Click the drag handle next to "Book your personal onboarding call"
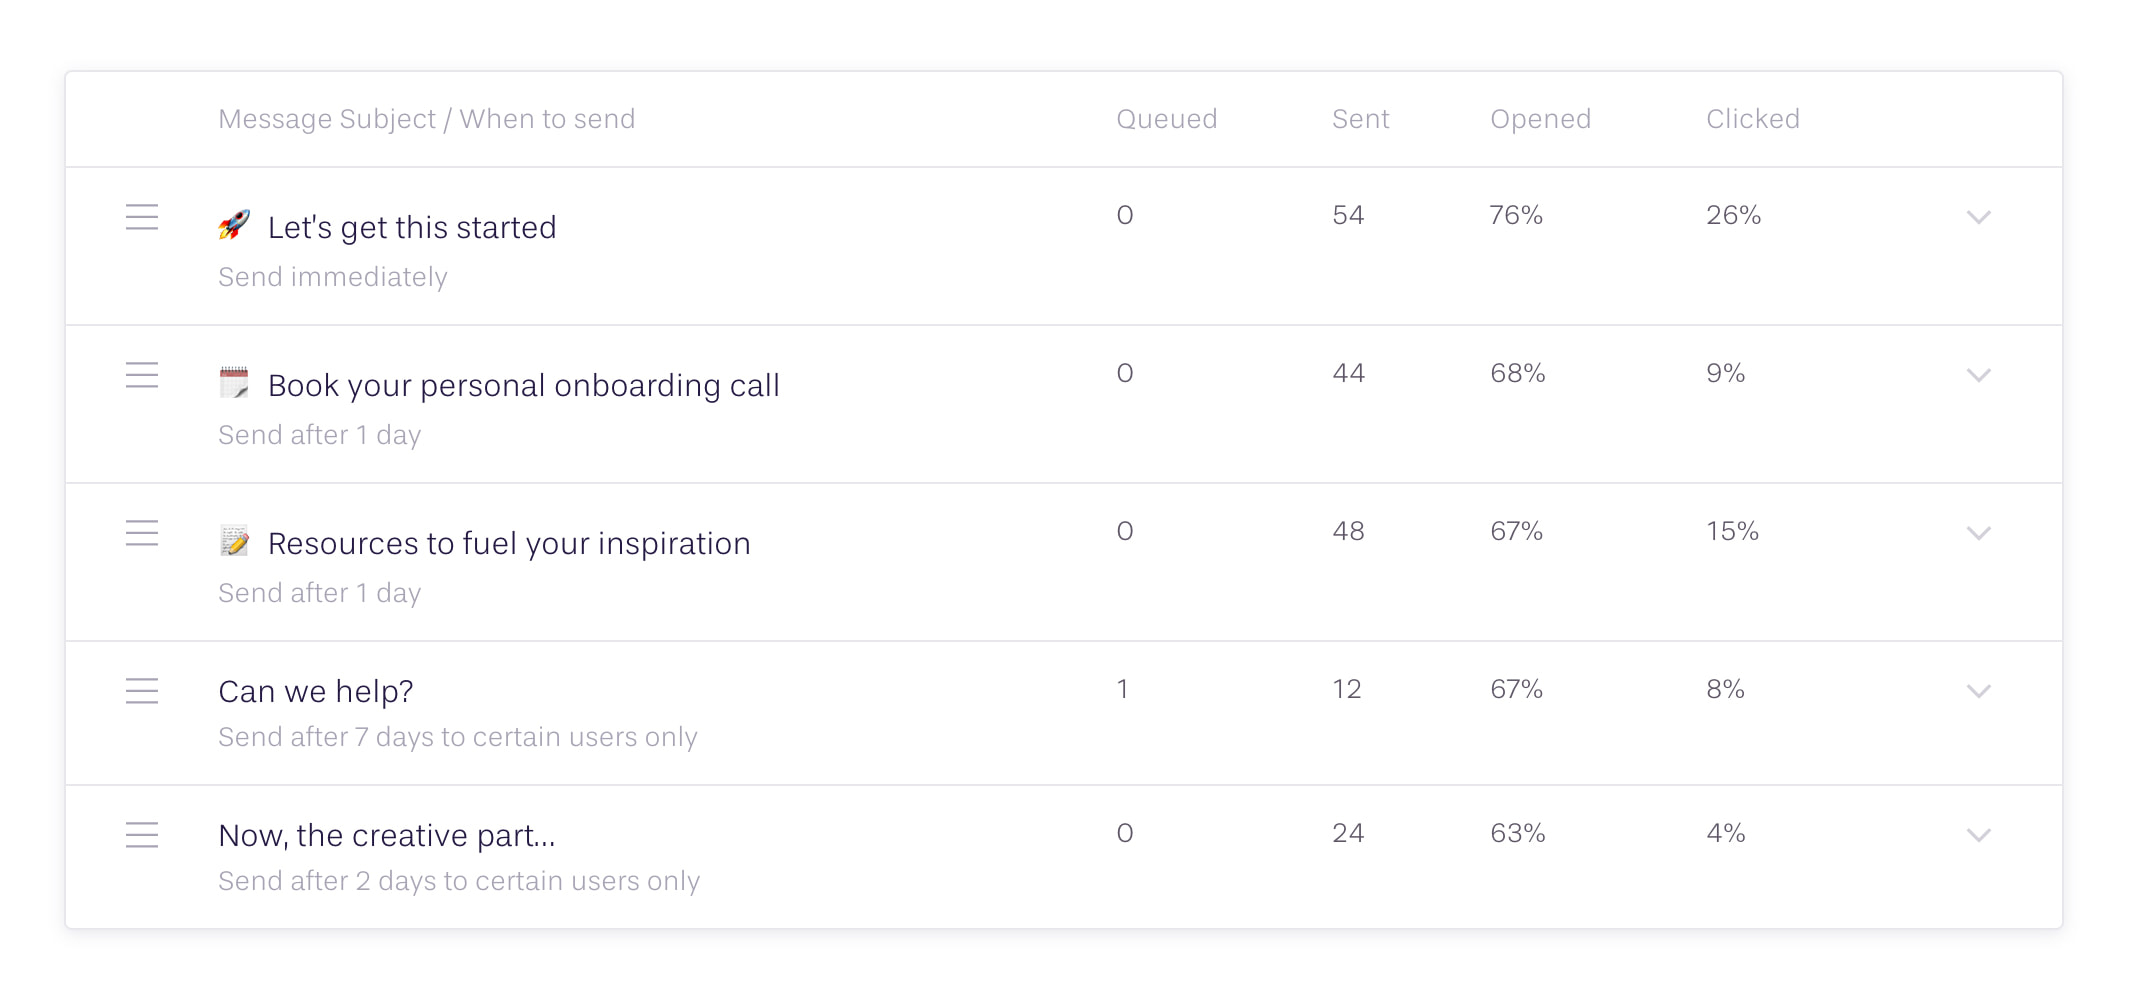Screen dimensions: 2130x992 141,376
